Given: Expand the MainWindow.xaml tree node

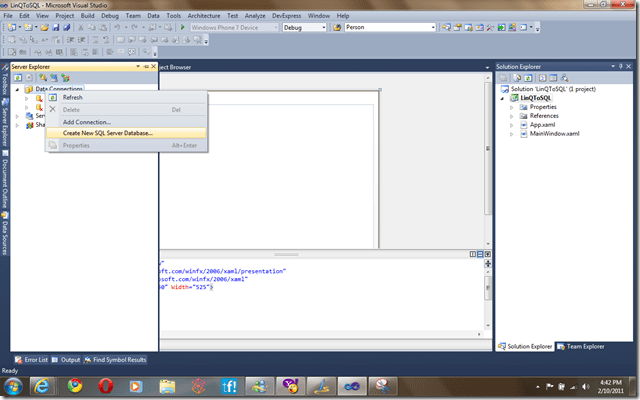Looking at the screenshot, I should [512, 132].
